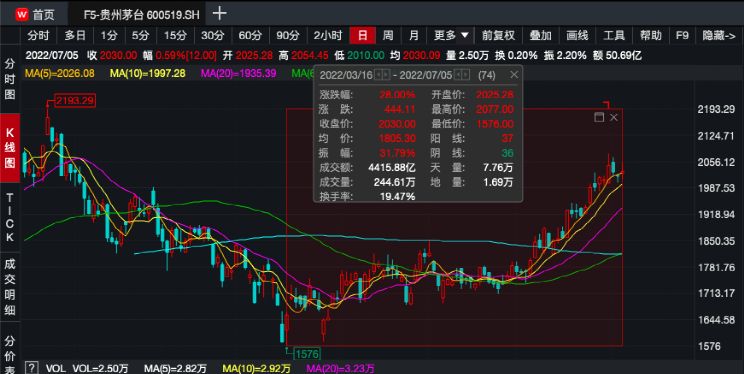Click the 涨跌幅 28.00% value in popup
The image size is (744, 374).
[x=397, y=95]
